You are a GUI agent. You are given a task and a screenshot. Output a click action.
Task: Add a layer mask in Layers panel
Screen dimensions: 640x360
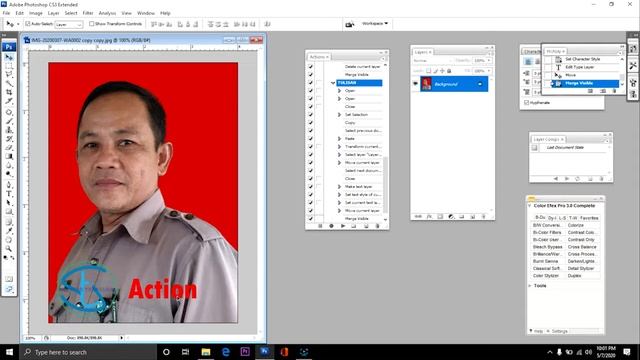(440, 217)
